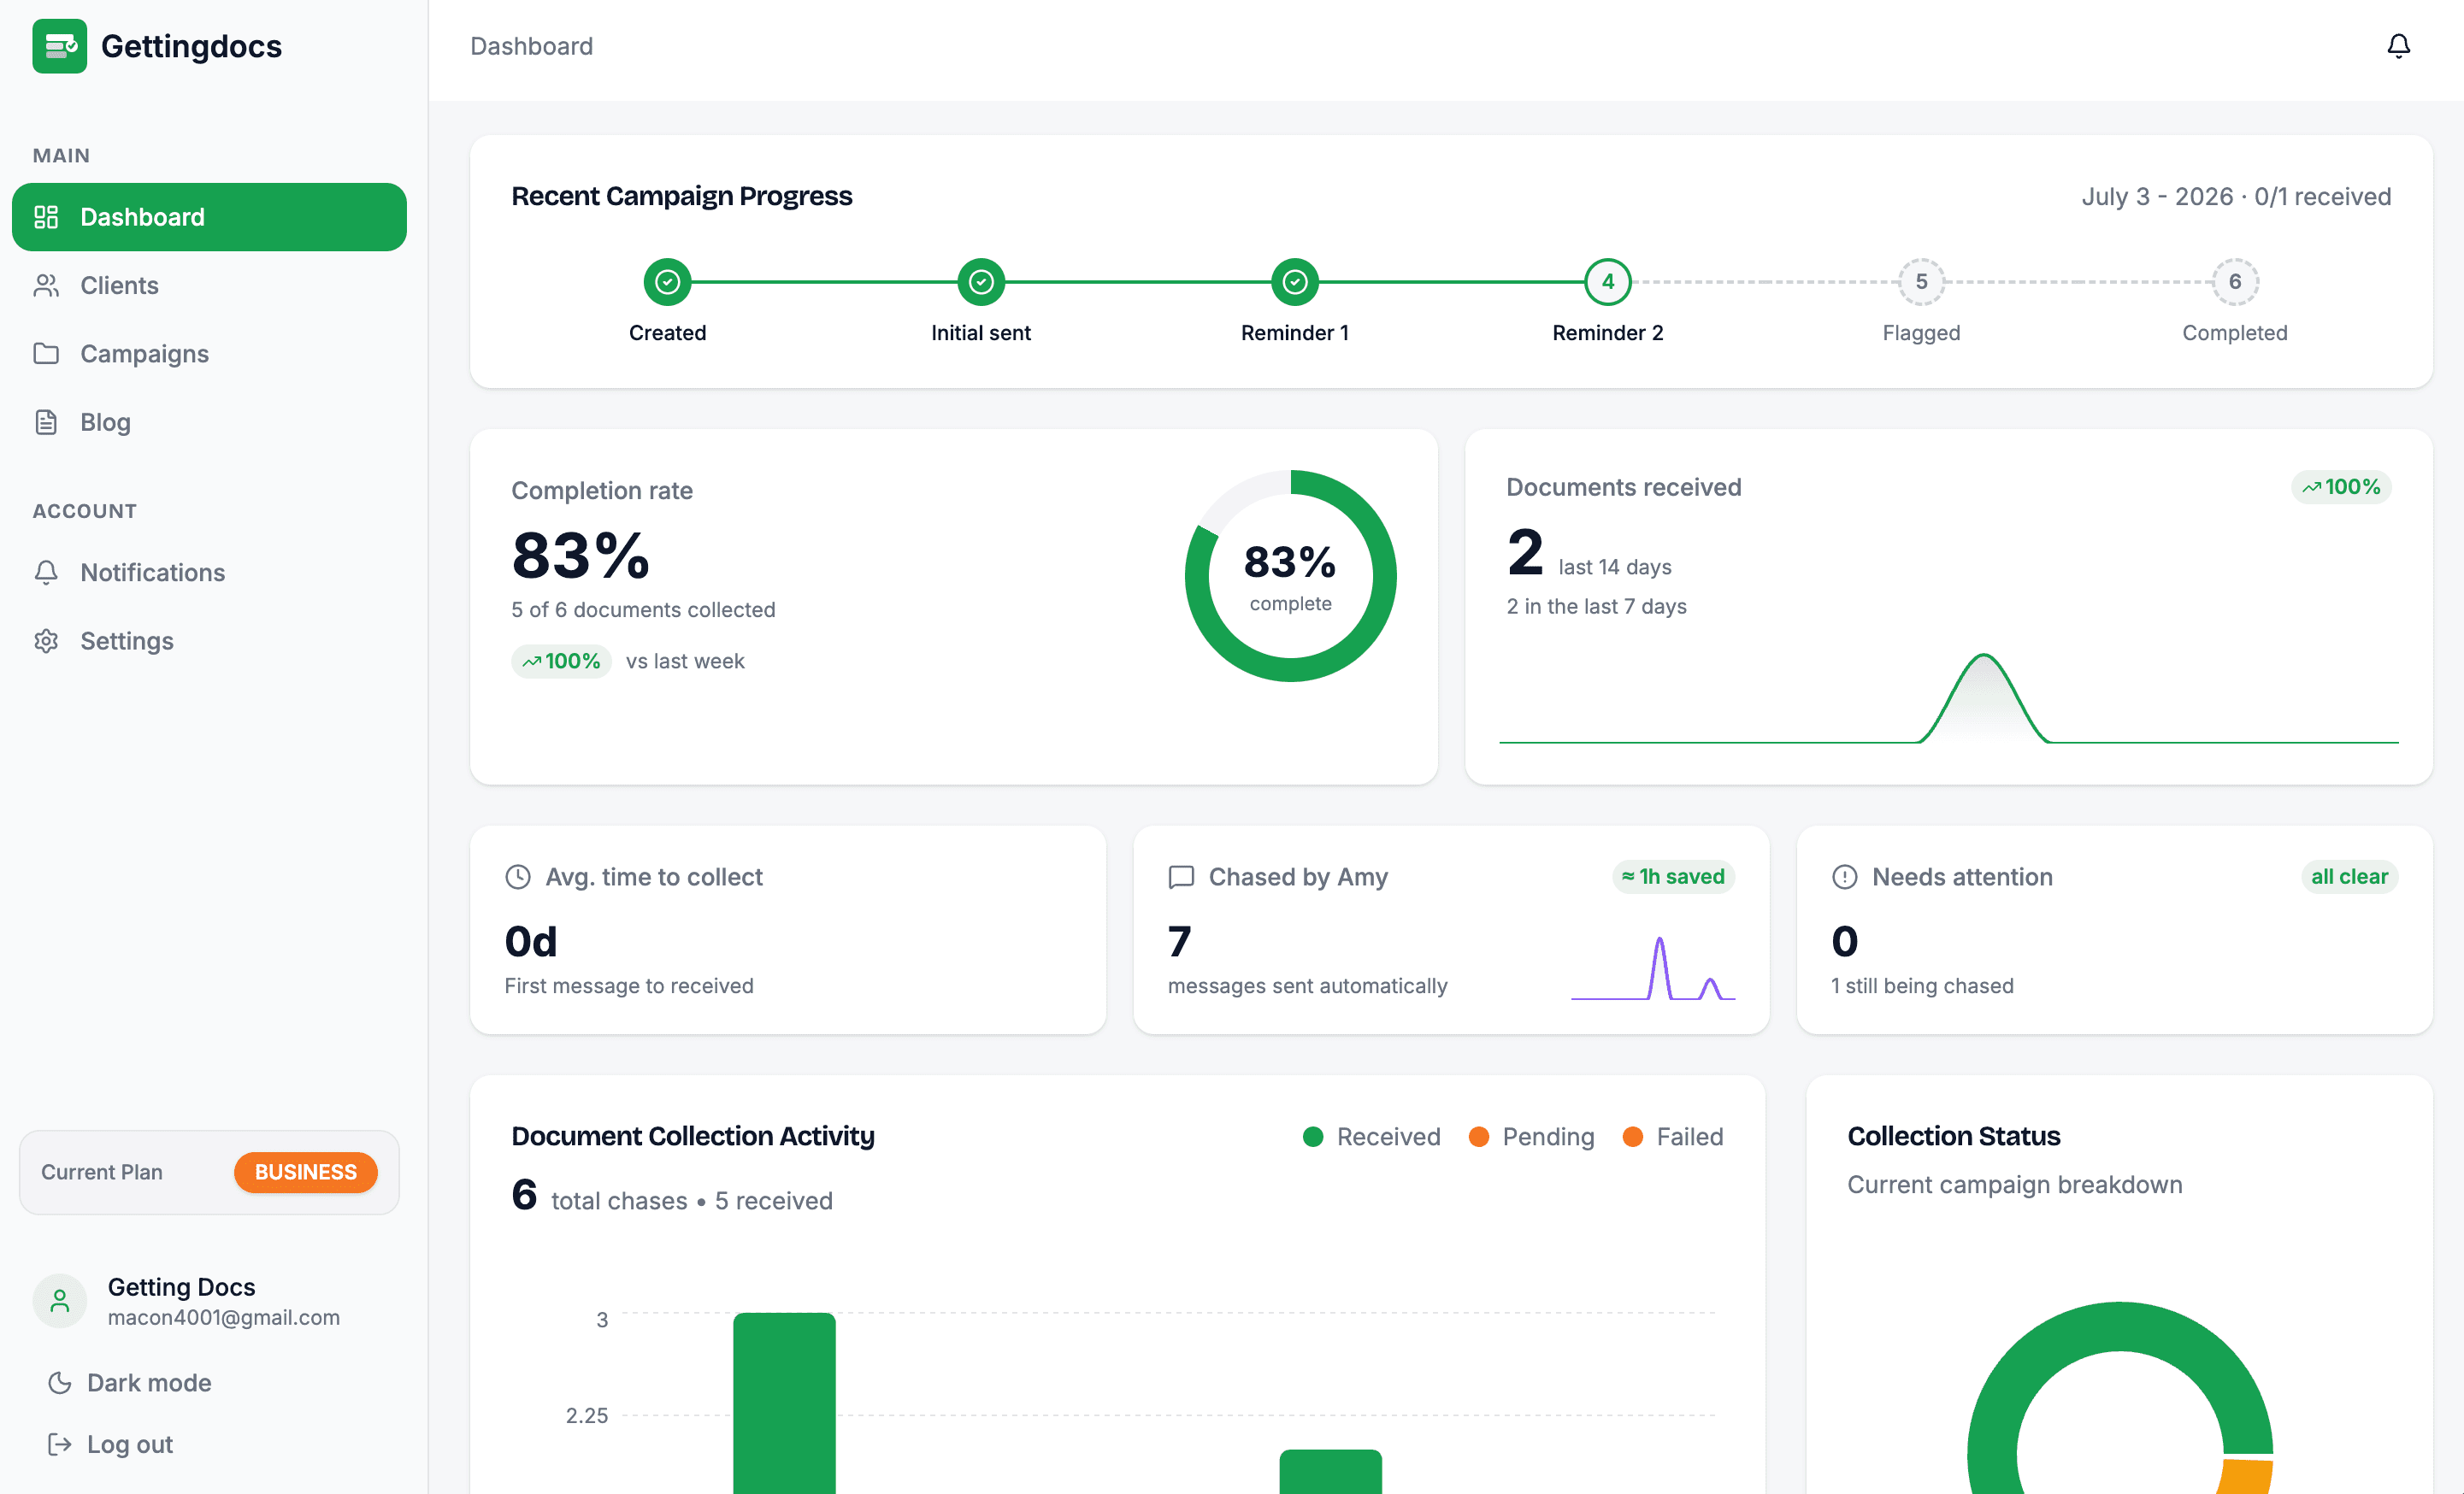Click the Blog document icon
2464x1494 pixels.
click(x=46, y=422)
